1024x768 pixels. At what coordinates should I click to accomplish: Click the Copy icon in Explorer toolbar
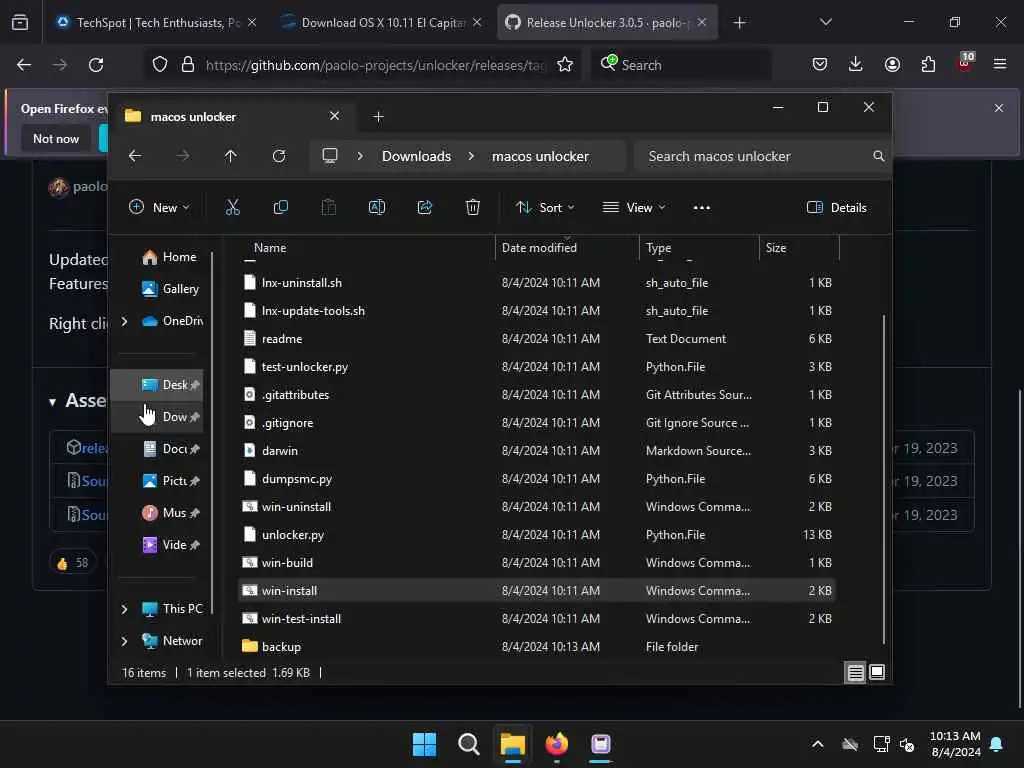click(x=281, y=208)
